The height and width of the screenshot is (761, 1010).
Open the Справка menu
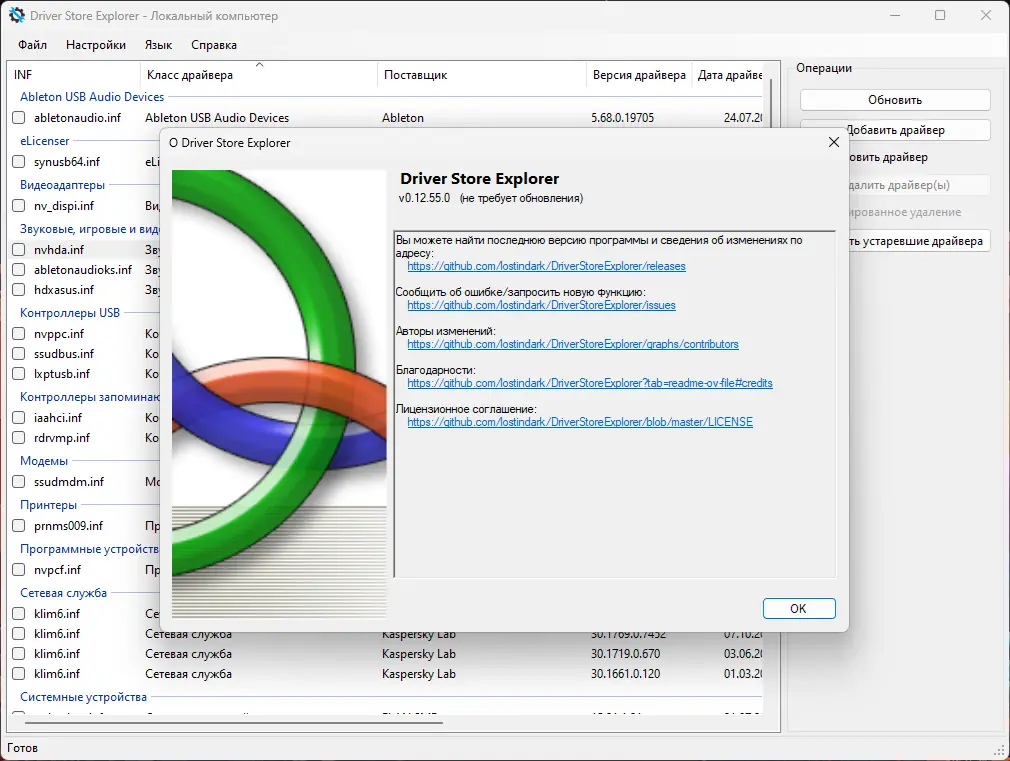click(x=214, y=44)
